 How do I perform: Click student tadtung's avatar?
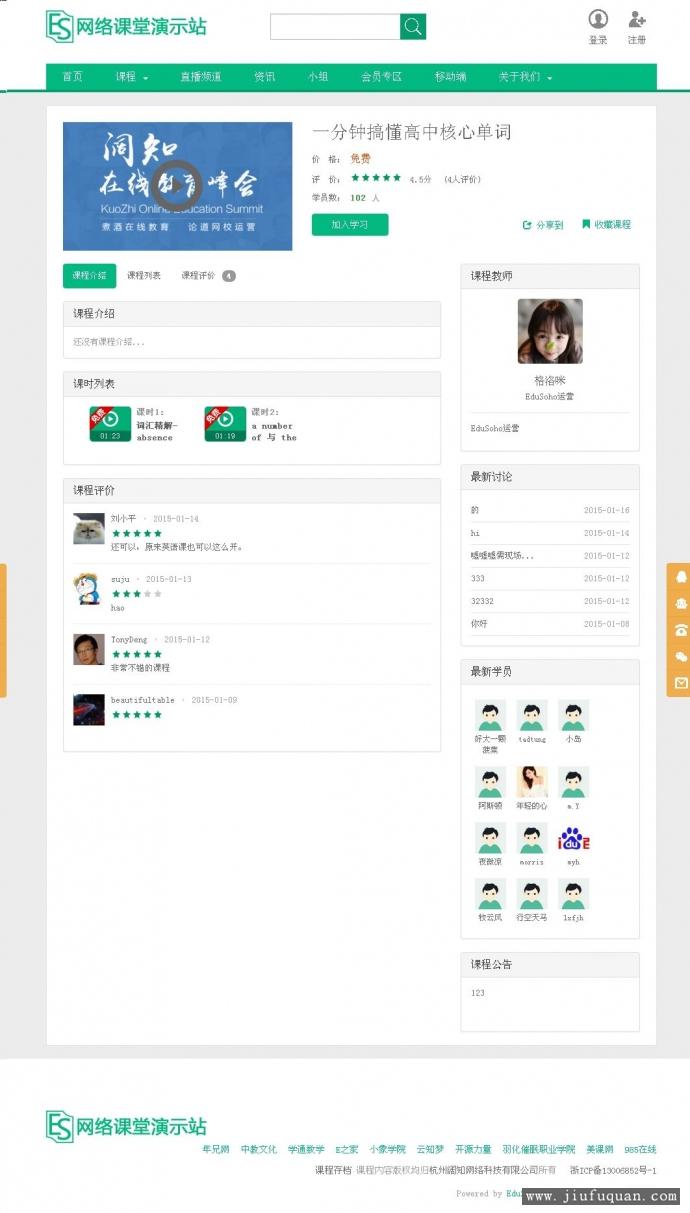(x=532, y=715)
